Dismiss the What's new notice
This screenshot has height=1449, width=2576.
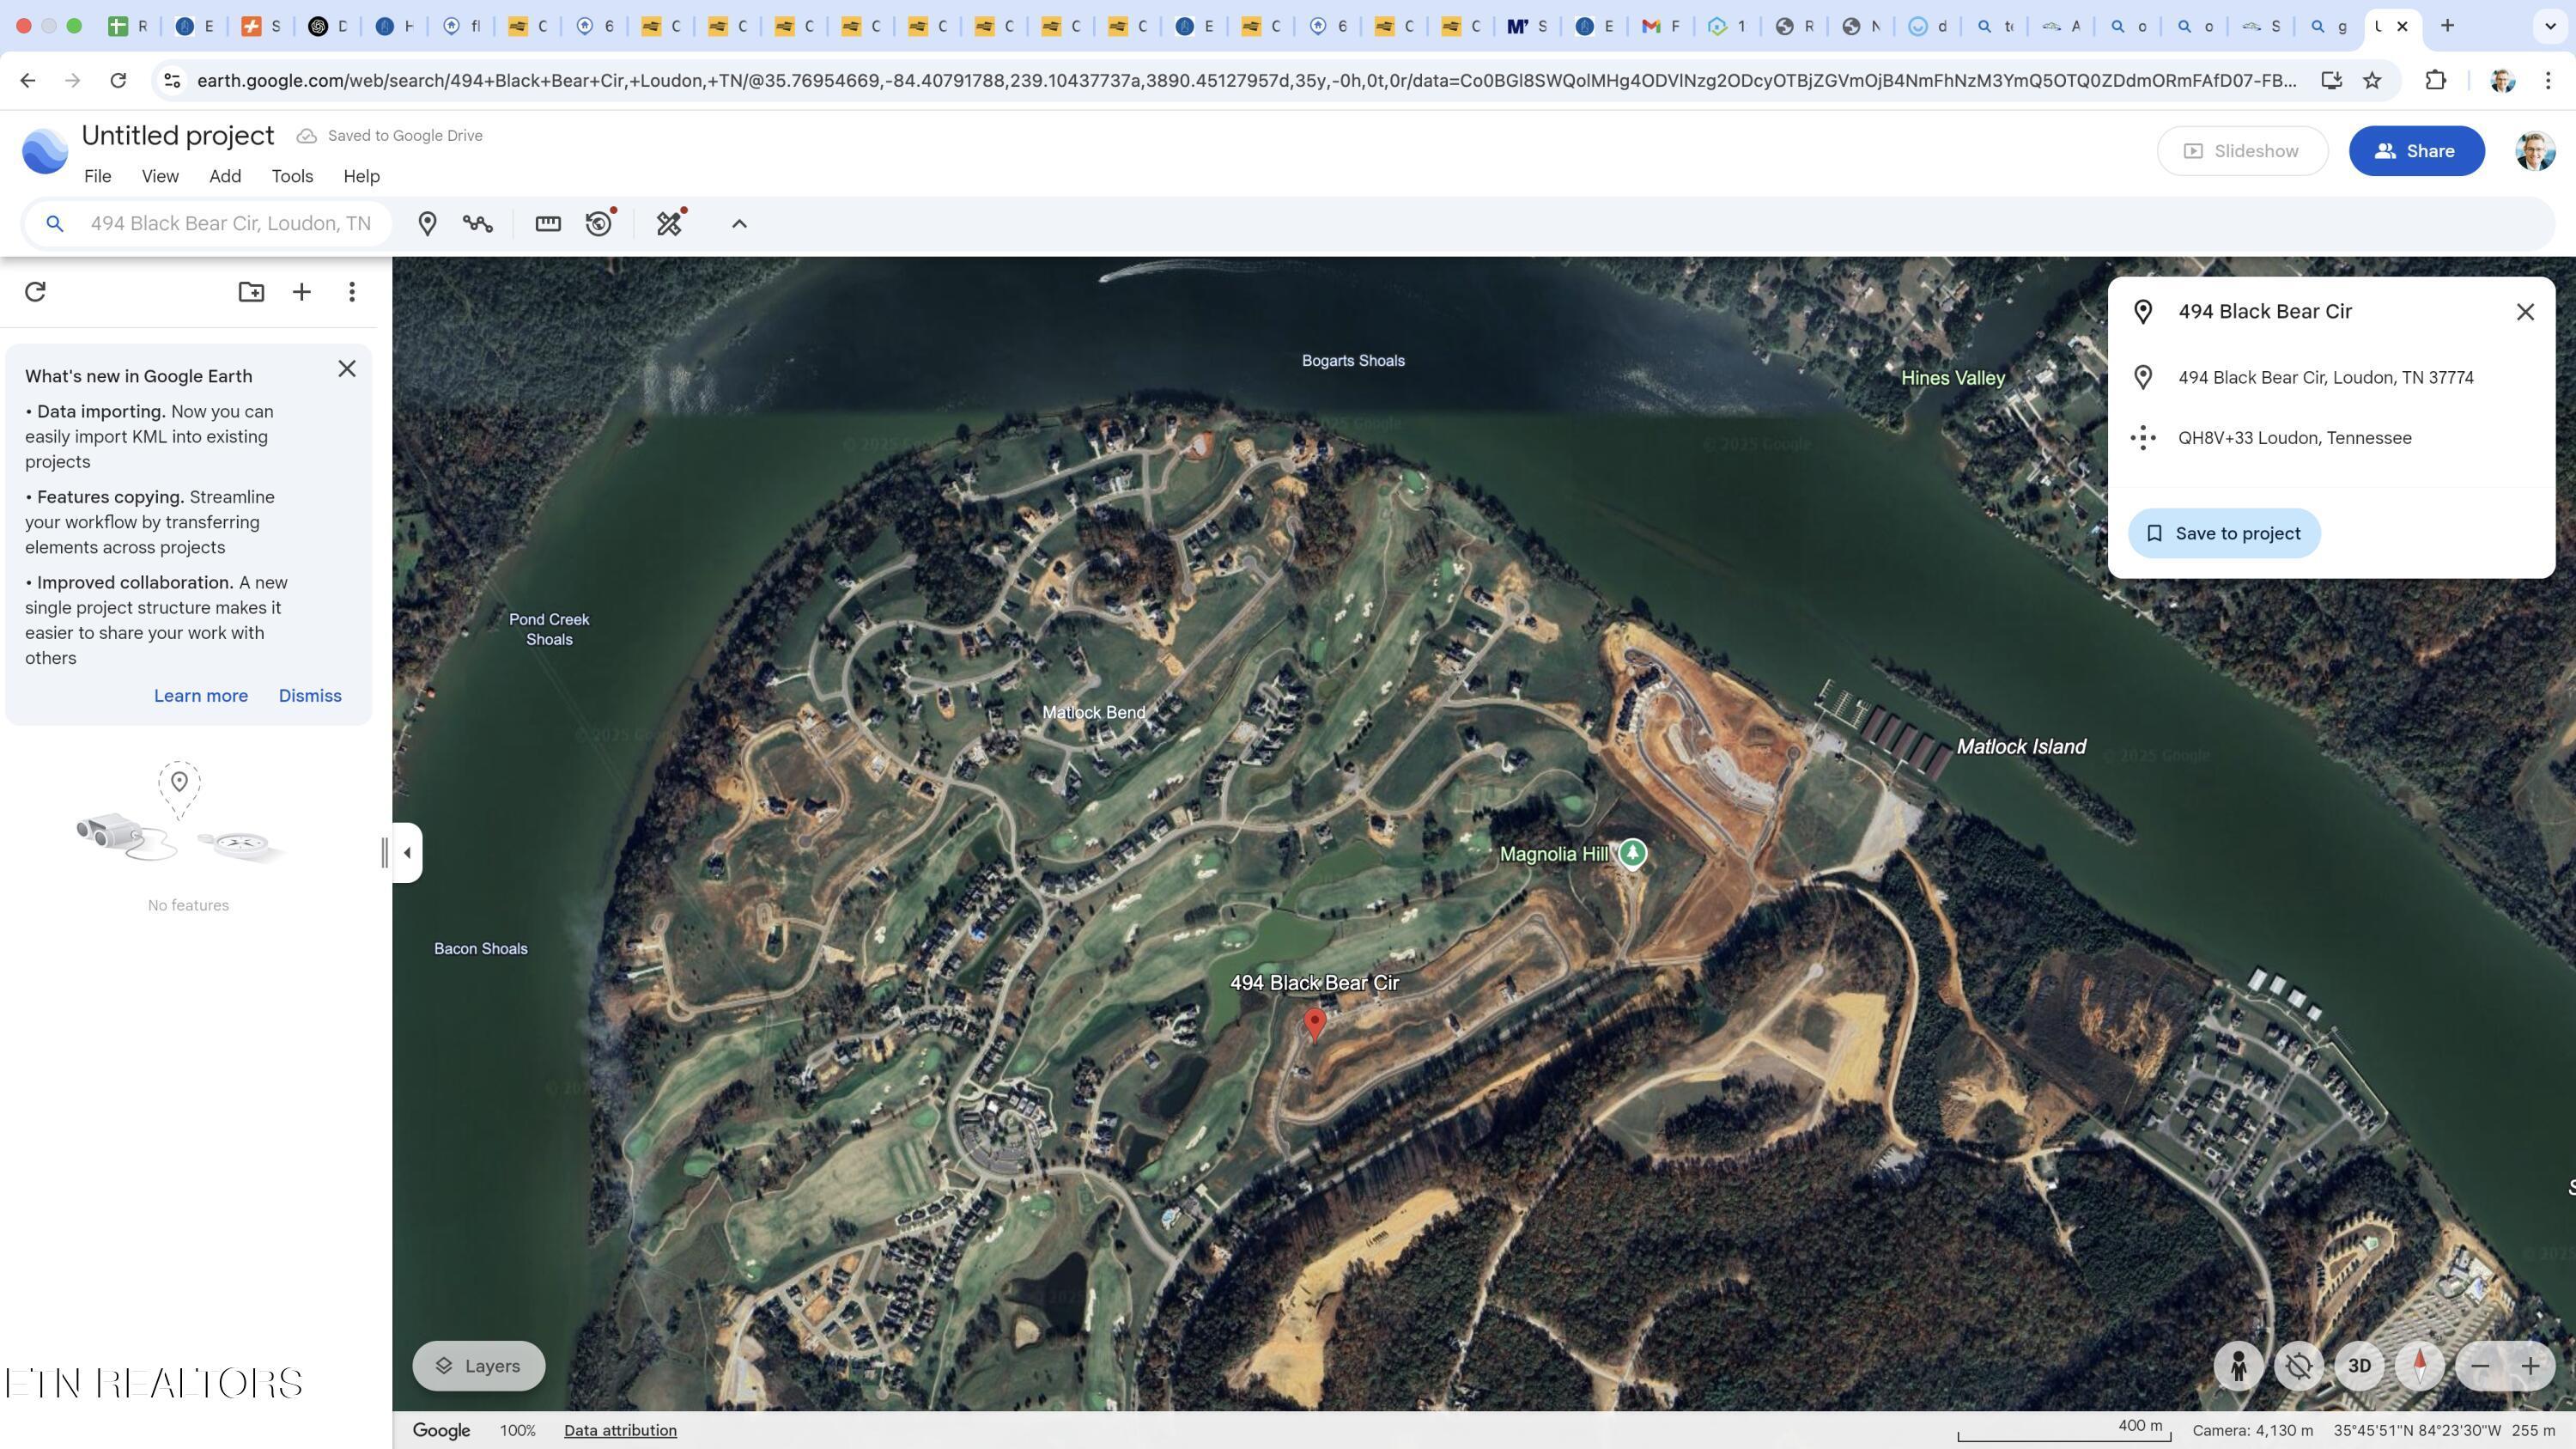coord(310,696)
